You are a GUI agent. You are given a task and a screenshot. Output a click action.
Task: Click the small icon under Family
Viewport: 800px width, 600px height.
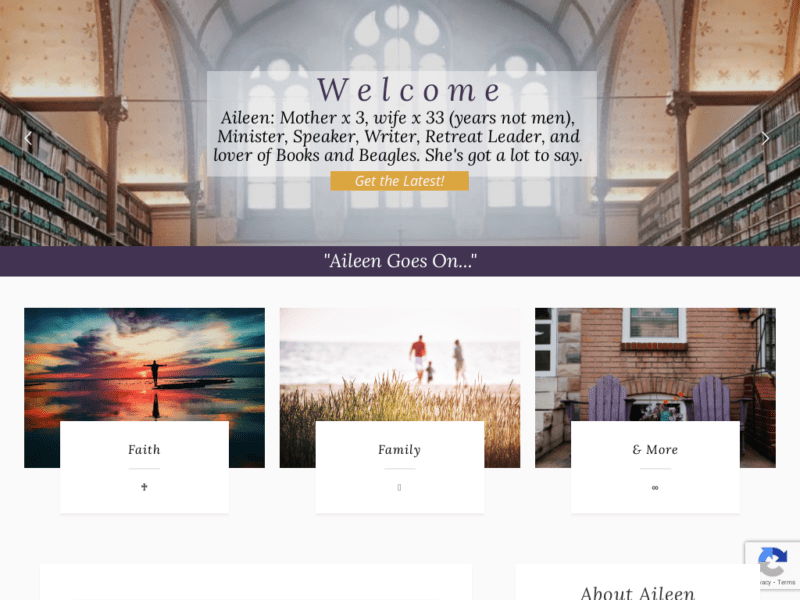pyautogui.click(x=399, y=488)
